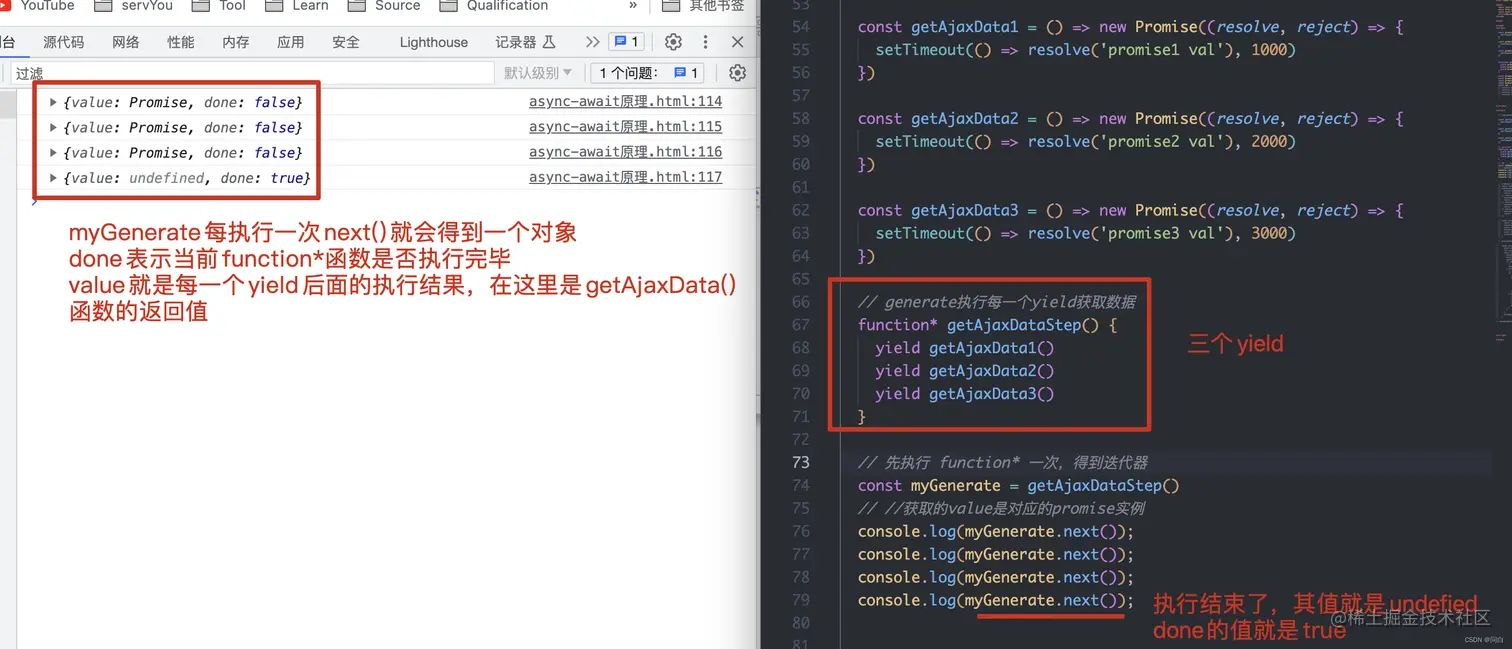The width and height of the screenshot is (1512, 649).
Task: Click 'const getAjaxData3' declaration line
Action: 1130,211
